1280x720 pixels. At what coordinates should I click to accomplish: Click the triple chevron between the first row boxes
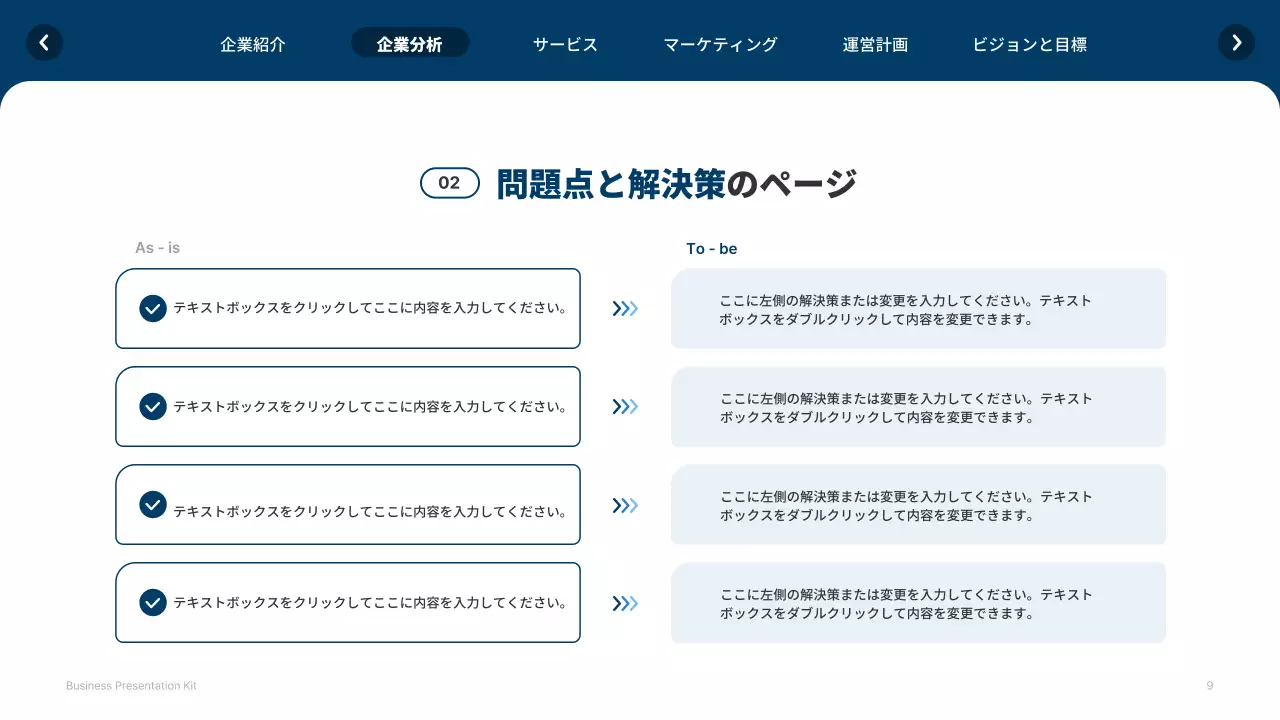[x=625, y=309]
